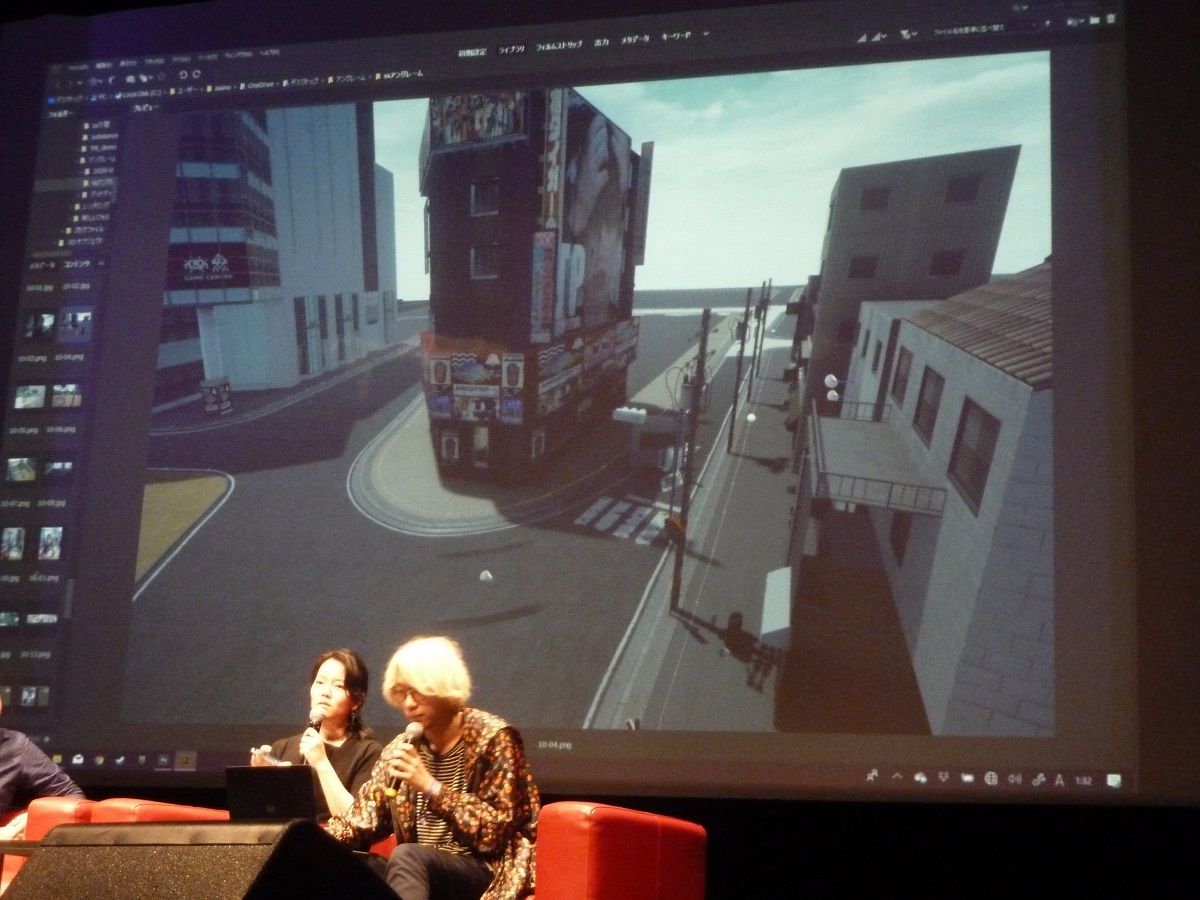Image resolution: width=1200 pixels, height=900 pixels.
Task: Switch to ライブラリ workspace
Action: pyautogui.click(x=511, y=48)
